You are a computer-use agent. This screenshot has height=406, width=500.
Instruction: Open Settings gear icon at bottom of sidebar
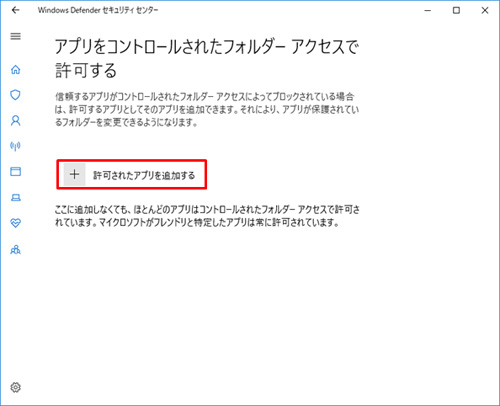pyautogui.click(x=16, y=387)
